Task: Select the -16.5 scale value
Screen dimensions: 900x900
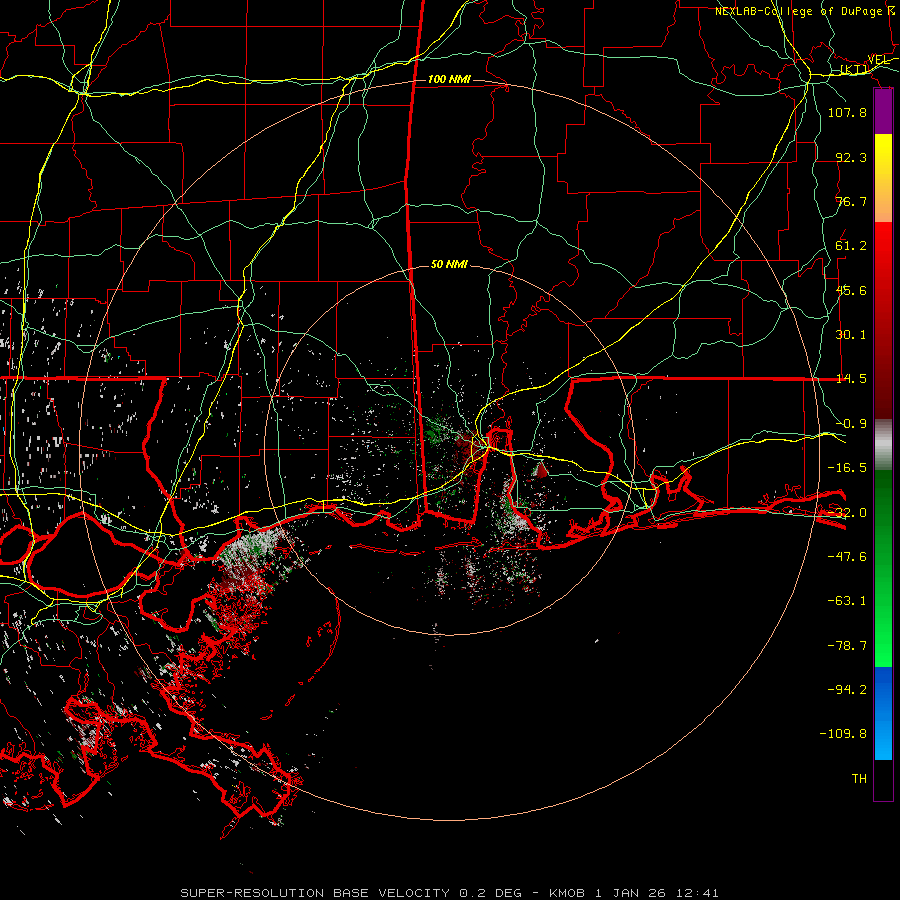Action: [x=847, y=468]
